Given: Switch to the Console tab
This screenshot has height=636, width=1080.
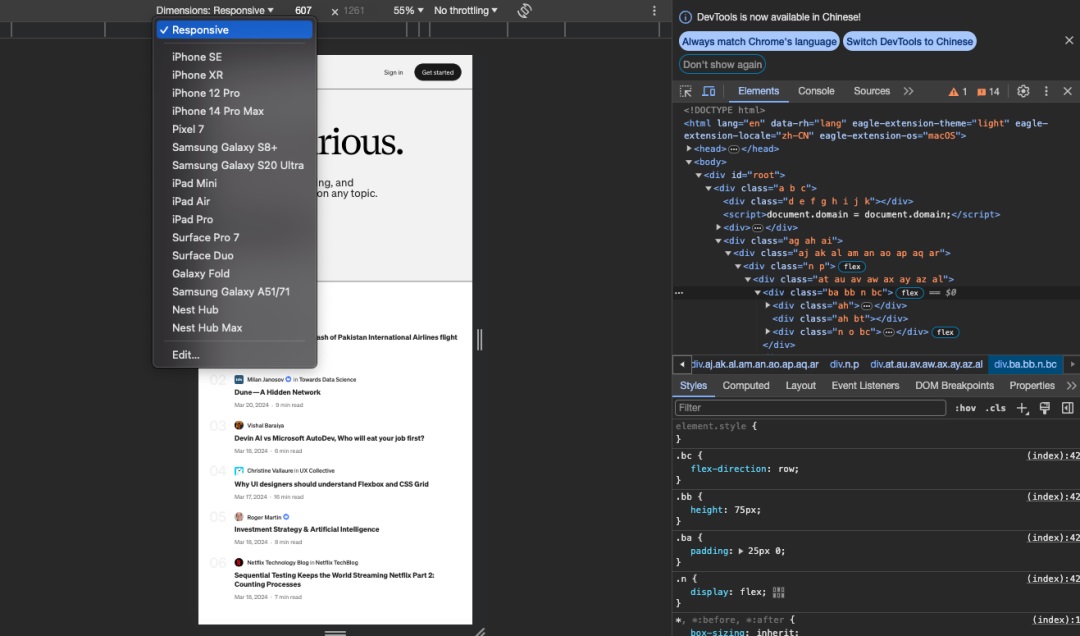Looking at the screenshot, I should (816, 91).
